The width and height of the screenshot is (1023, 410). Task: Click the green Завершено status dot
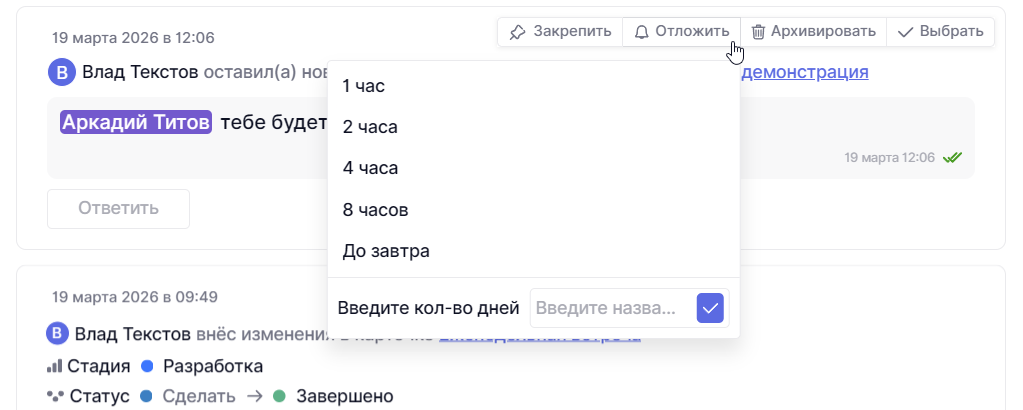coord(279,396)
